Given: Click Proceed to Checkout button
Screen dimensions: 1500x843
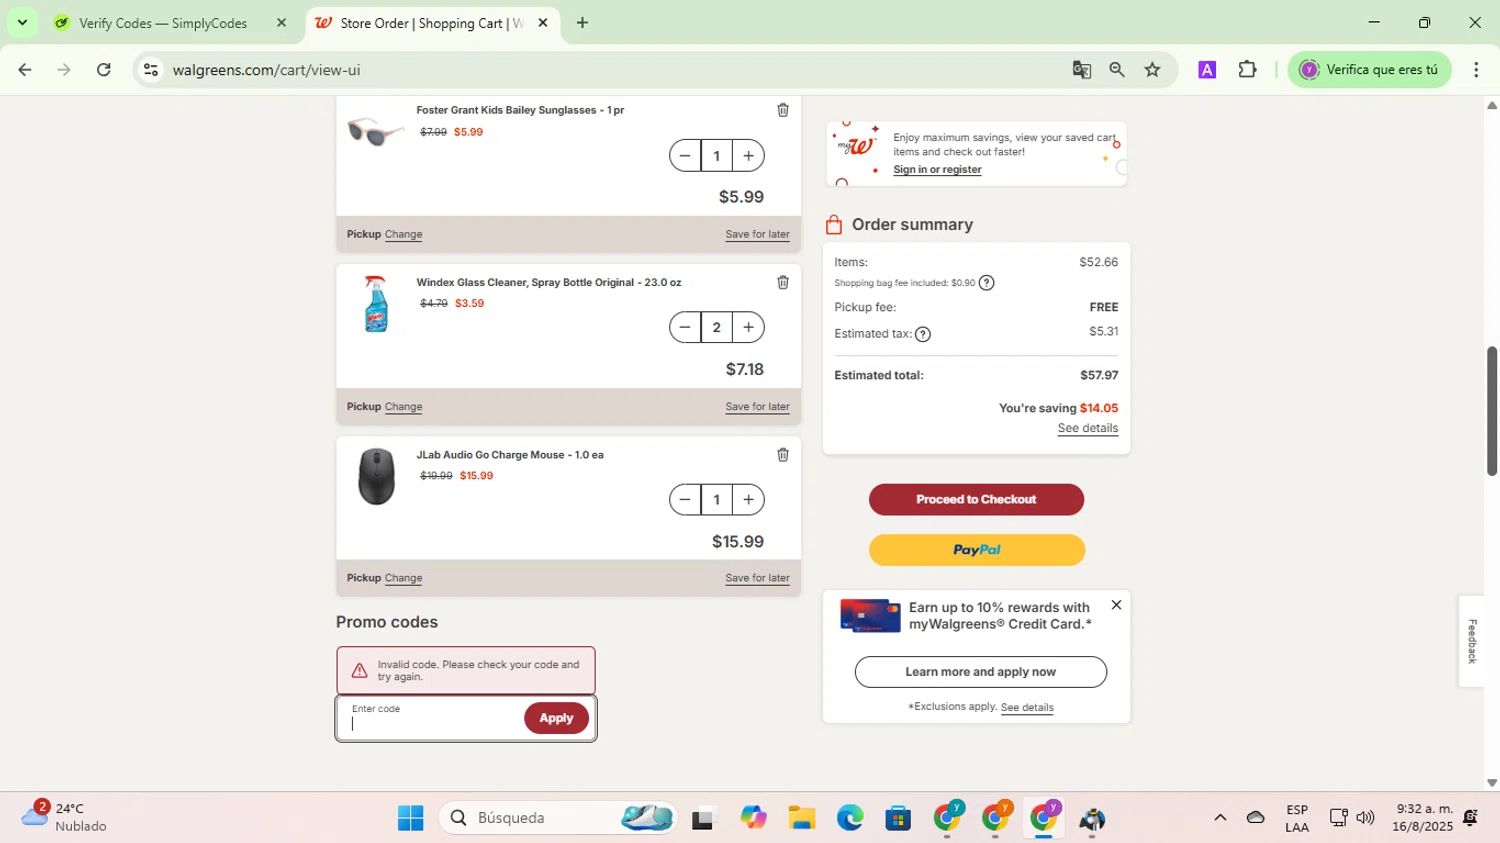Looking at the screenshot, I should click(x=976, y=499).
